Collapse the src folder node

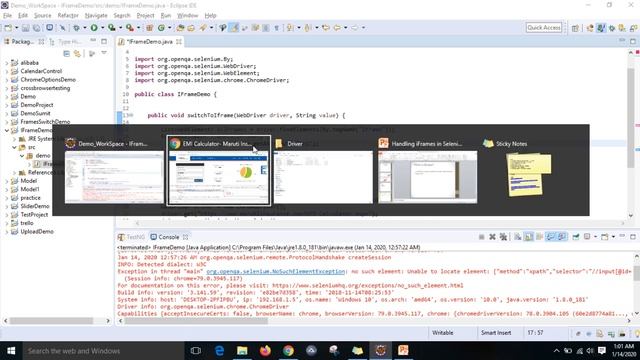[x=14, y=147]
